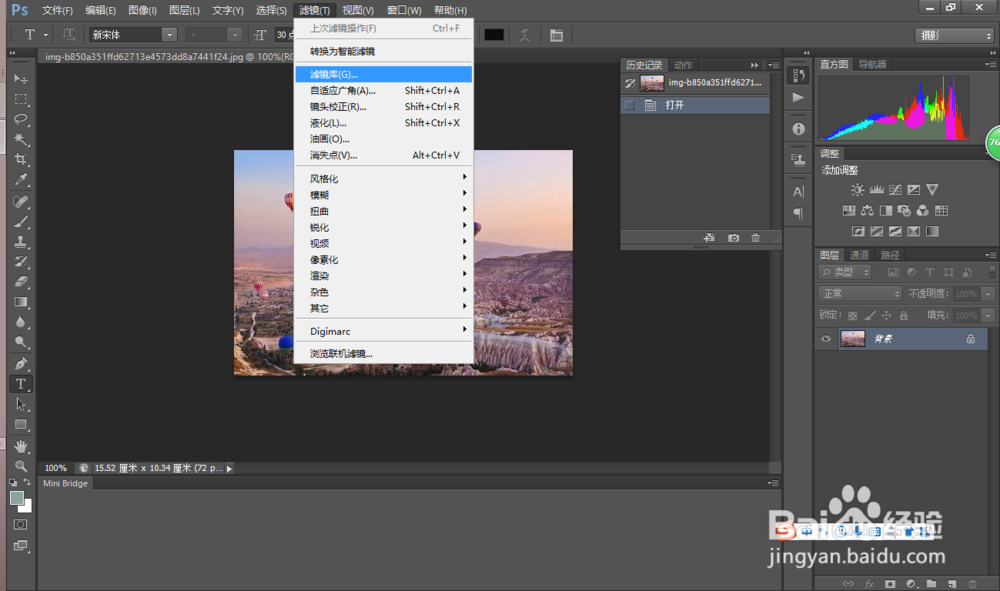
Task: Open the 图像(I) menu
Action: [142, 10]
